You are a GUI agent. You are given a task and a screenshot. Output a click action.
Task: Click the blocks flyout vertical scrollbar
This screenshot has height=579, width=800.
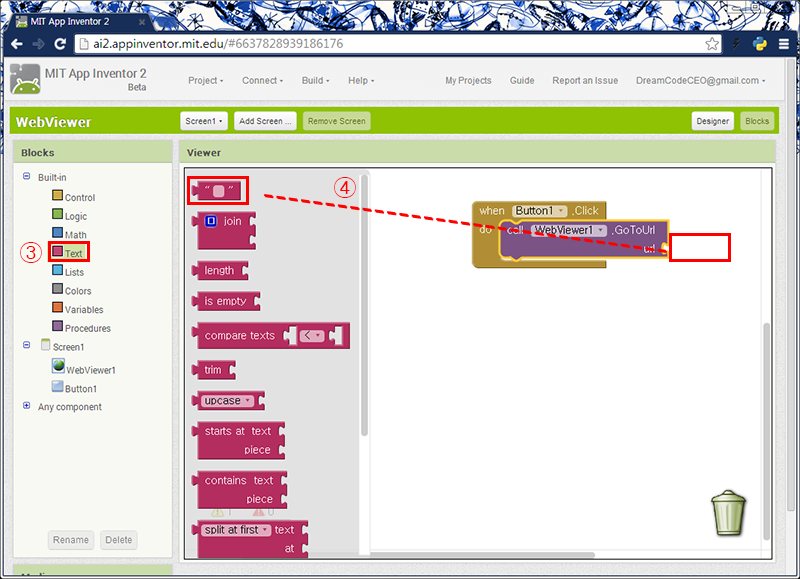364,306
